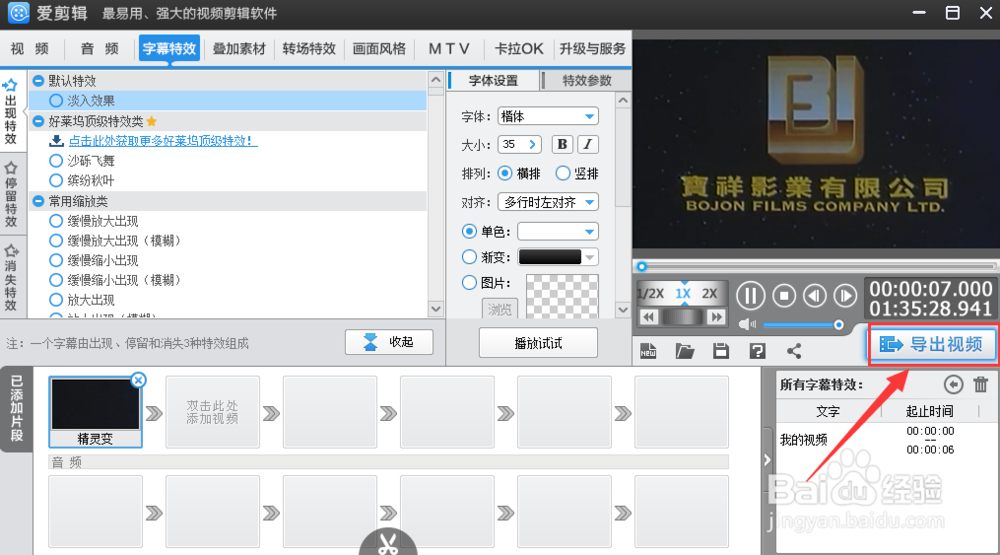Adjust the volume slider handle
The width and height of the screenshot is (1000, 555).
[839, 325]
